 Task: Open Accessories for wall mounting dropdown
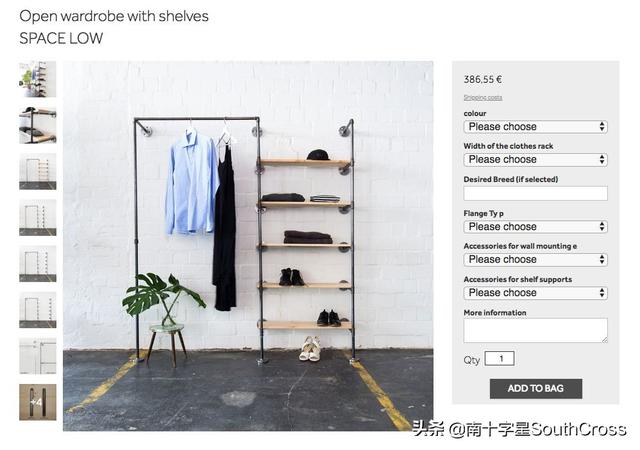click(x=535, y=259)
